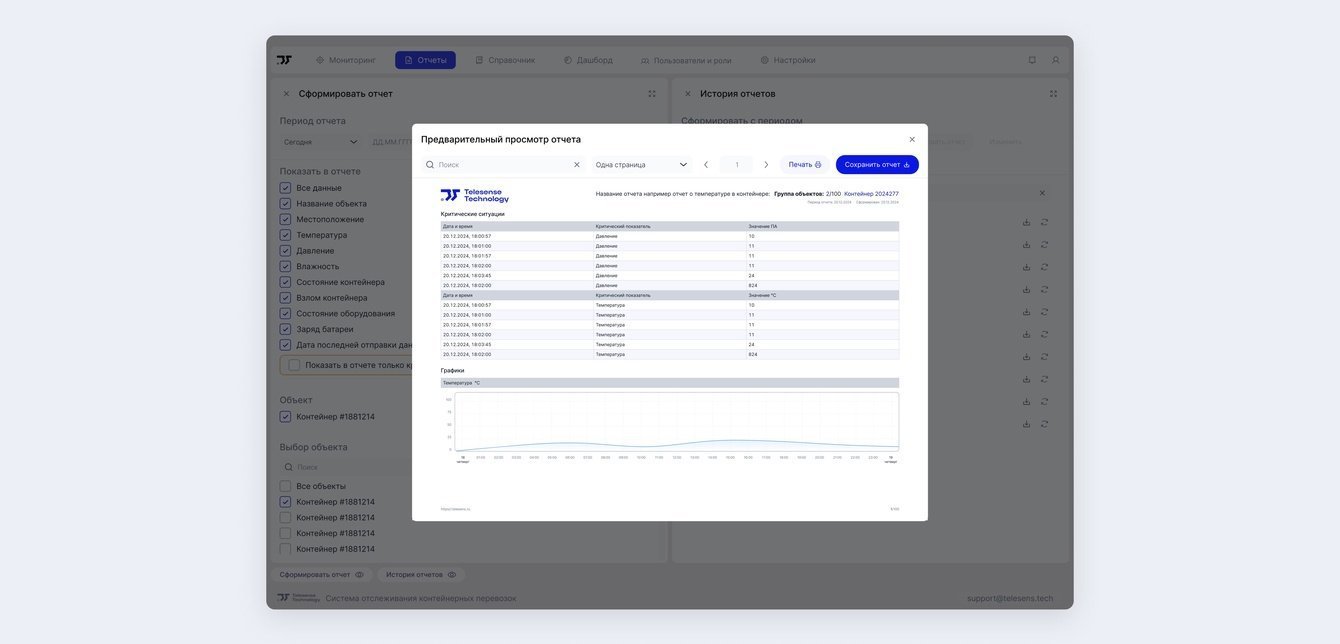Click the page number field in preview
Image resolution: width=1340 pixels, height=644 pixels.
[x=737, y=164]
